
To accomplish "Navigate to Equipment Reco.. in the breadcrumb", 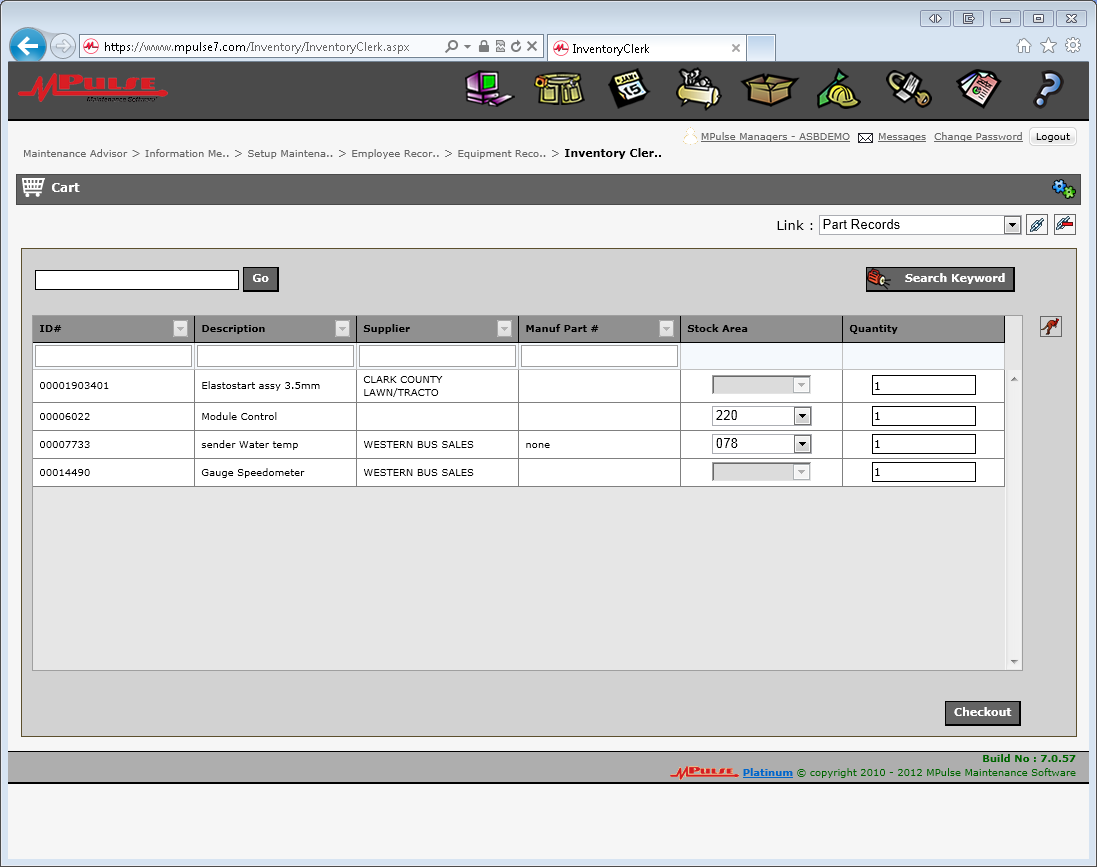I will coord(501,153).
